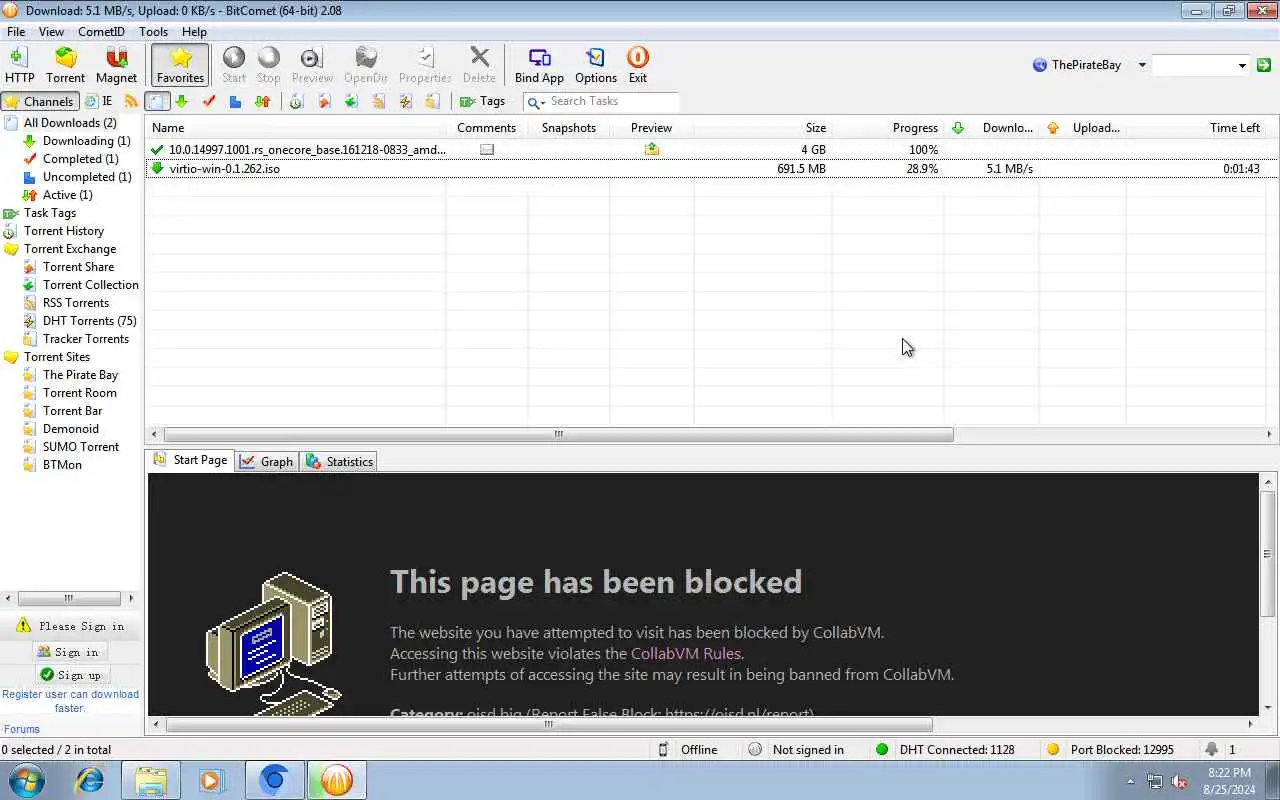Click the Preview toolbar icon
Viewport: 1280px width, 800px height.
coord(312,65)
